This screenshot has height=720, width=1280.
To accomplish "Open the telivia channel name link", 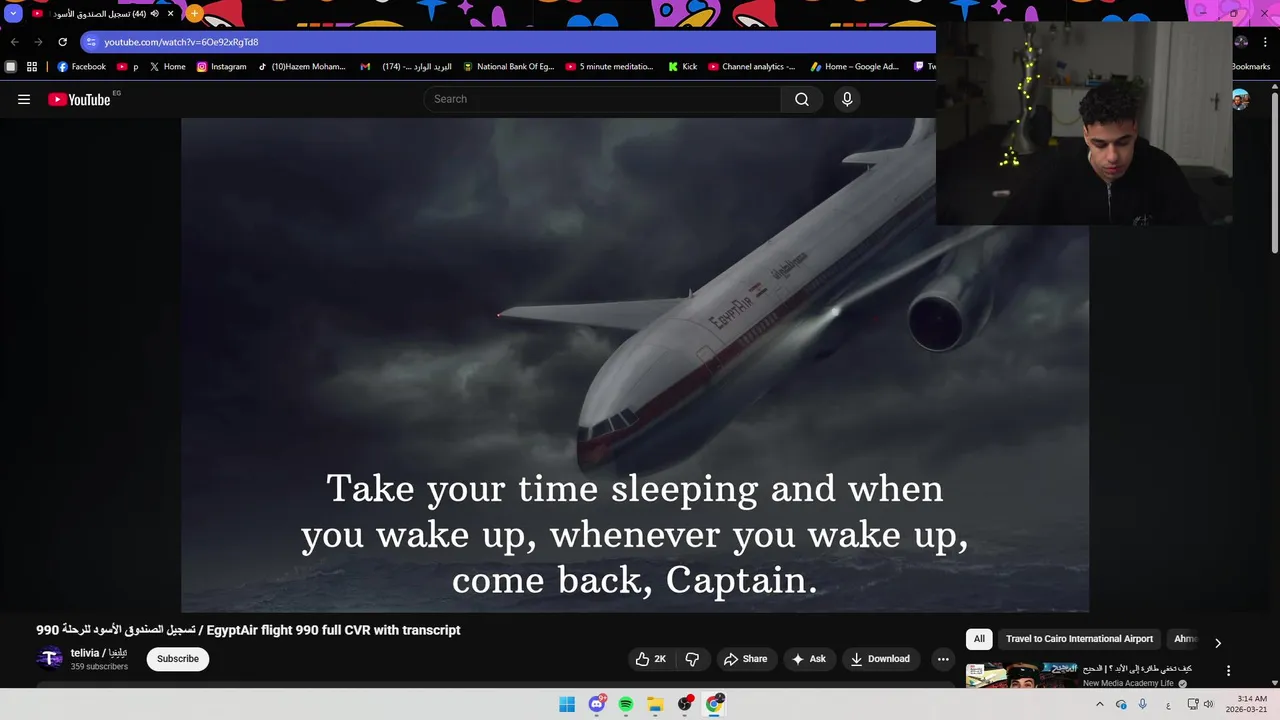I will click(99, 653).
